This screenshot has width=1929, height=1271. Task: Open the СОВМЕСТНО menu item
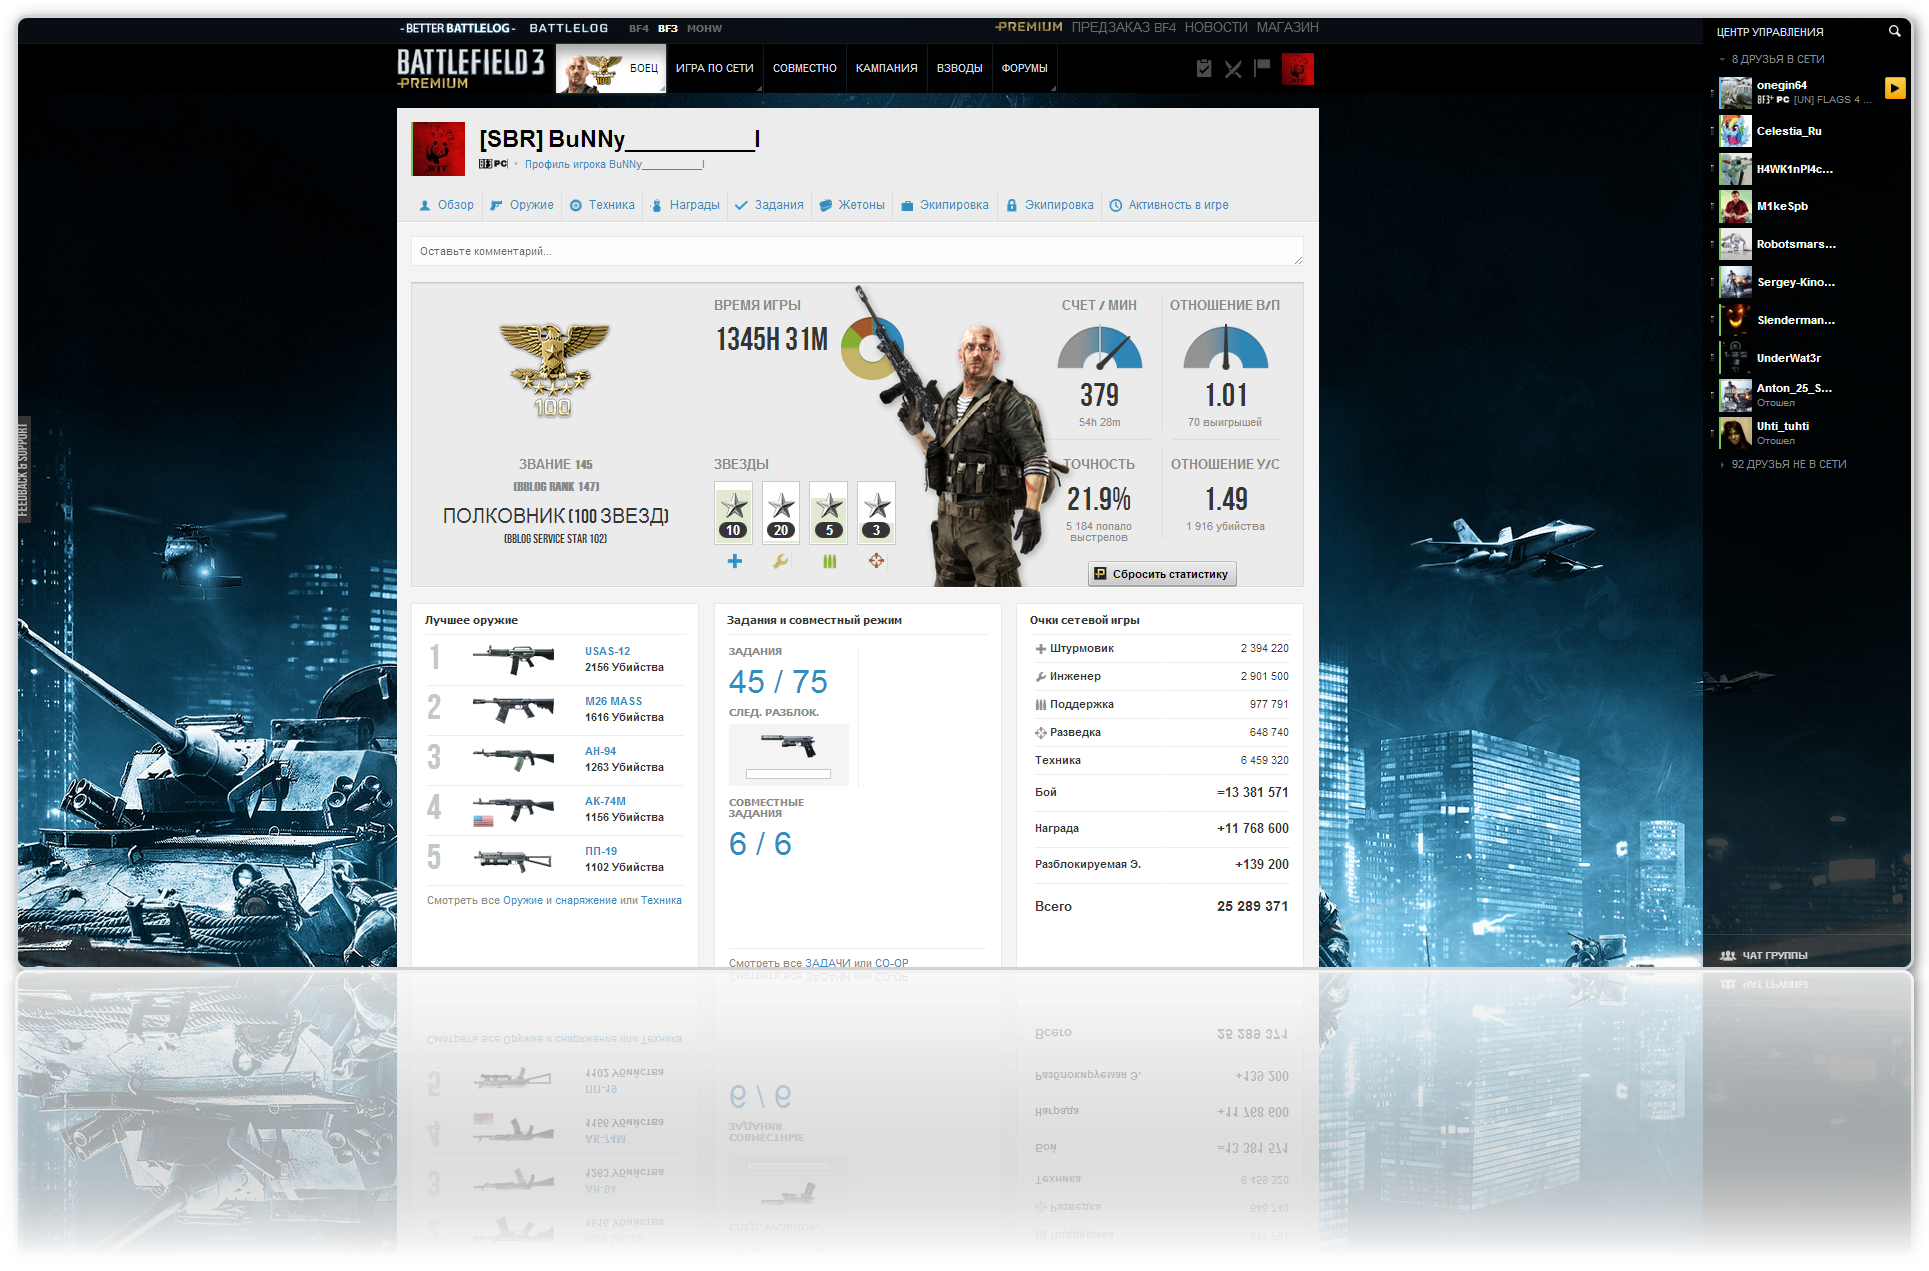[x=805, y=69]
